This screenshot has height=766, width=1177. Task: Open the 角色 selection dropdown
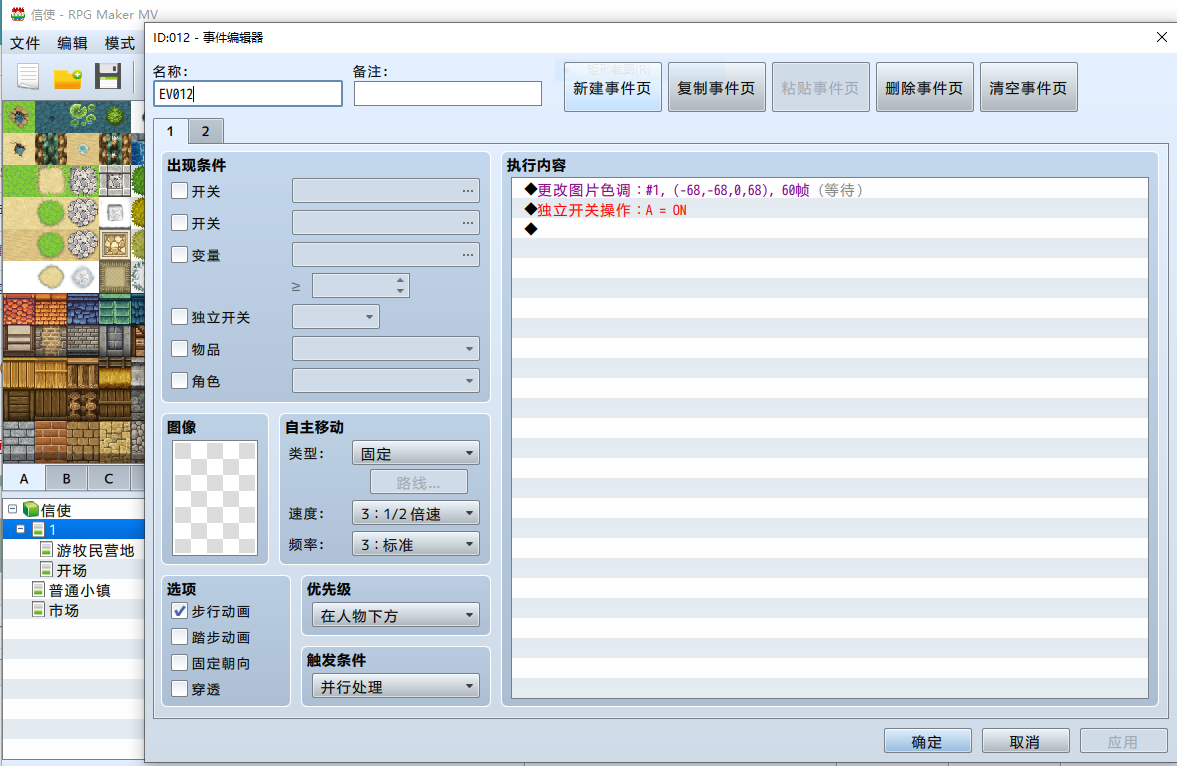[386, 381]
